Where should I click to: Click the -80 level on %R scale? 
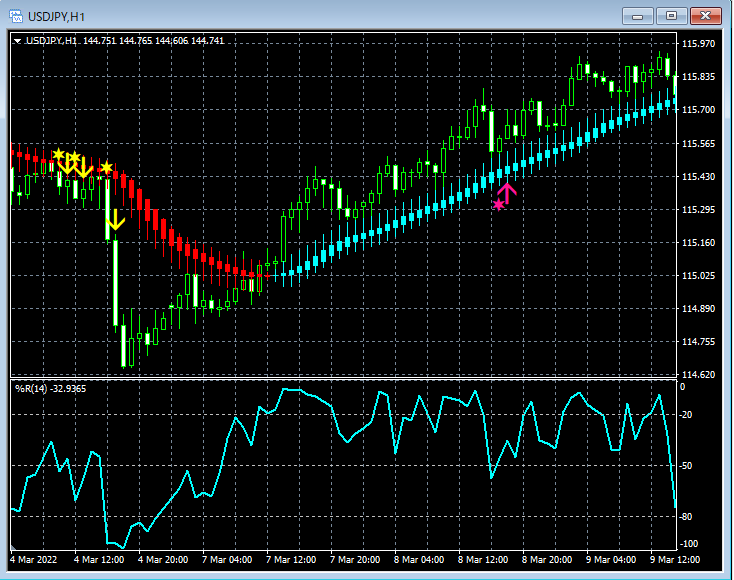(x=686, y=517)
